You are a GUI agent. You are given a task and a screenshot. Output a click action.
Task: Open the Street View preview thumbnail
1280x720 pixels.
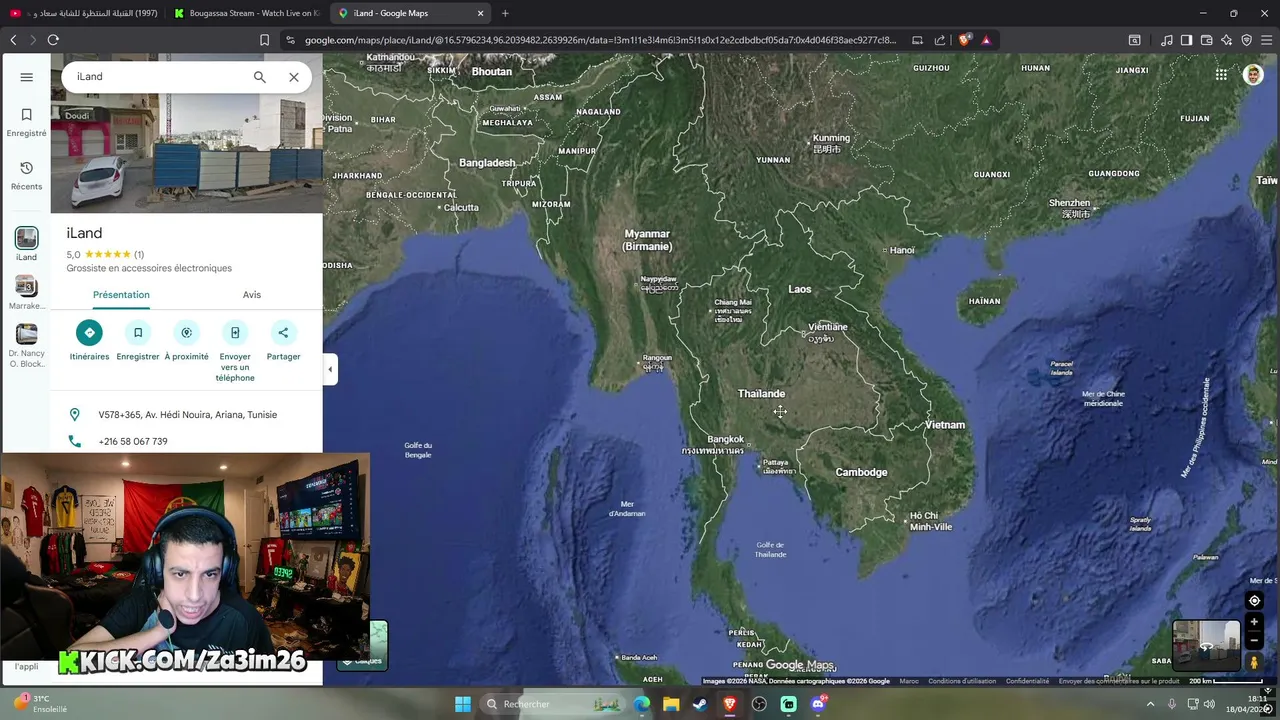point(1206,645)
